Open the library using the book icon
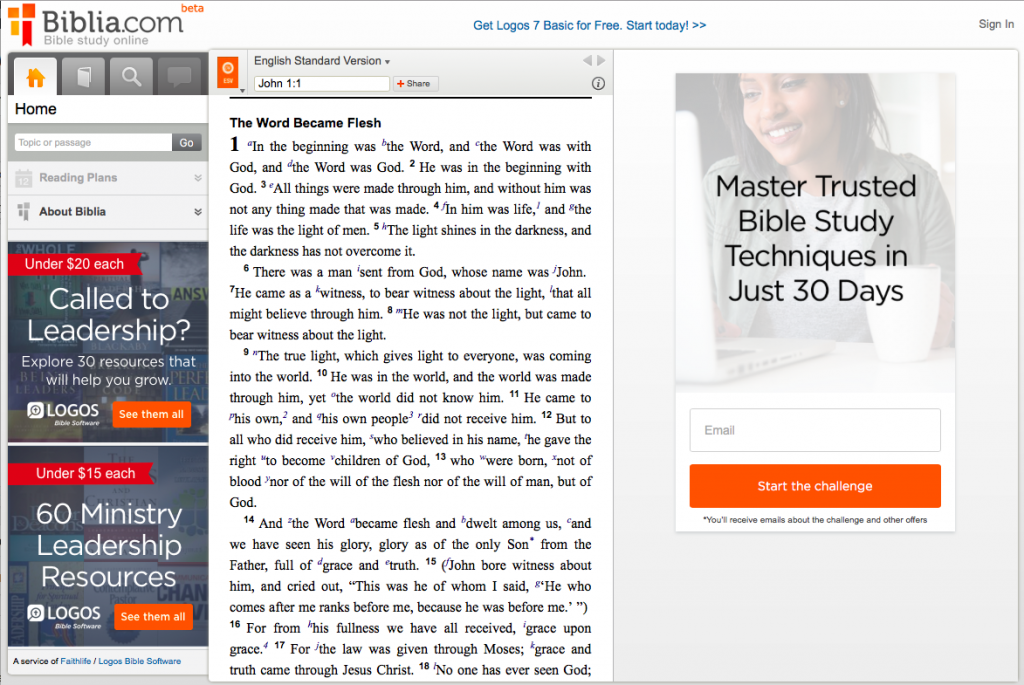The width and height of the screenshot is (1024, 685). pos(84,75)
